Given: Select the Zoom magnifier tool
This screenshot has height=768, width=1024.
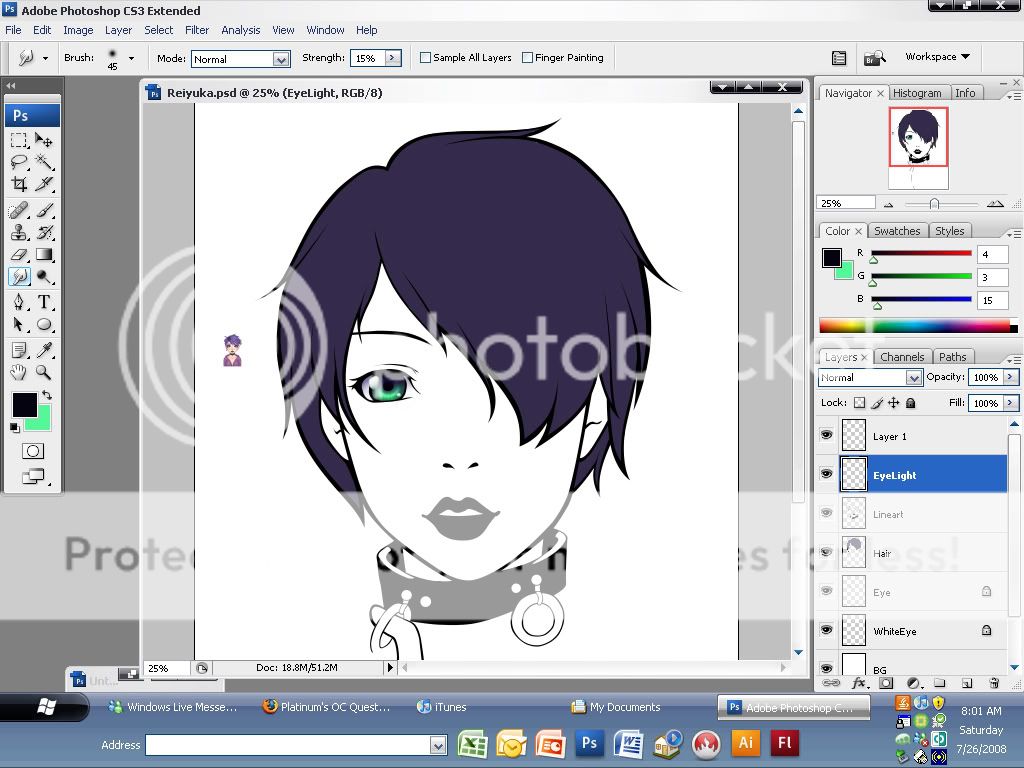Looking at the screenshot, I should click(44, 373).
